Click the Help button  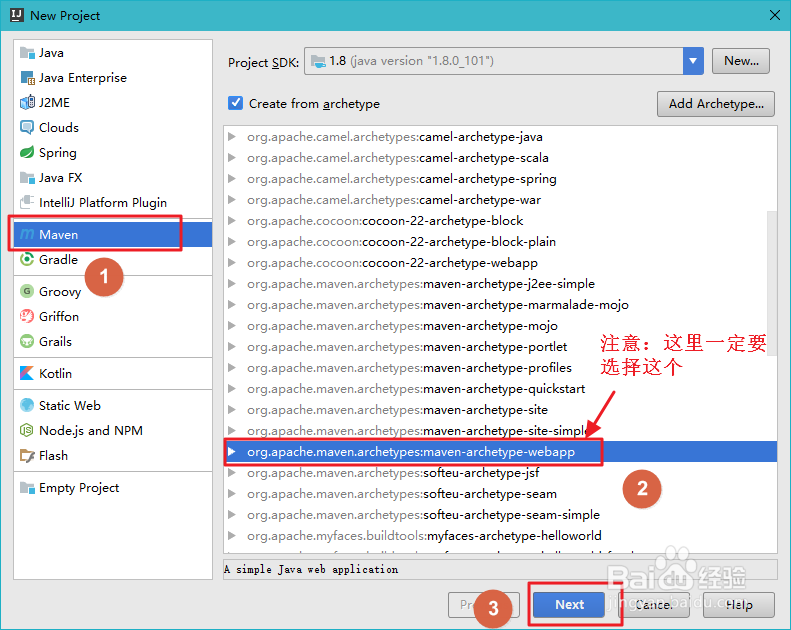(739, 604)
